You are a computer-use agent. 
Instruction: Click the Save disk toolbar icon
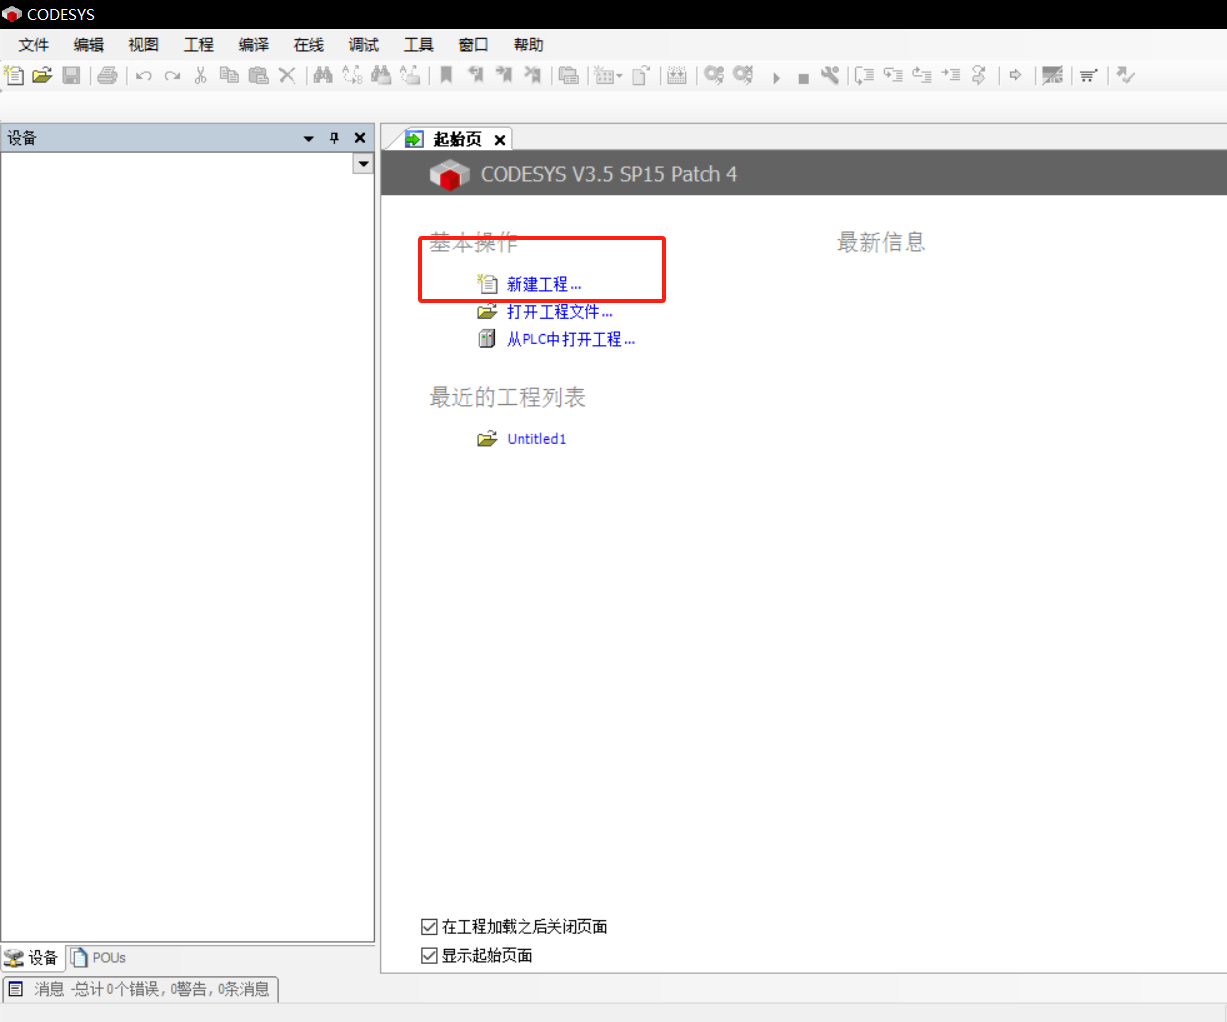pyautogui.click(x=71, y=75)
